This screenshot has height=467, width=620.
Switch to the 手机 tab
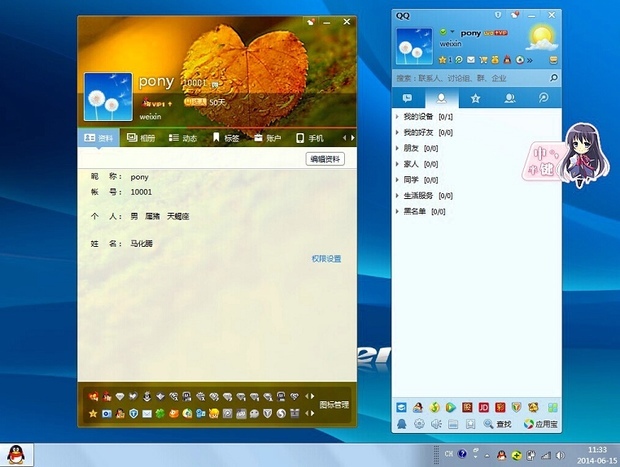pyautogui.click(x=310, y=138)
